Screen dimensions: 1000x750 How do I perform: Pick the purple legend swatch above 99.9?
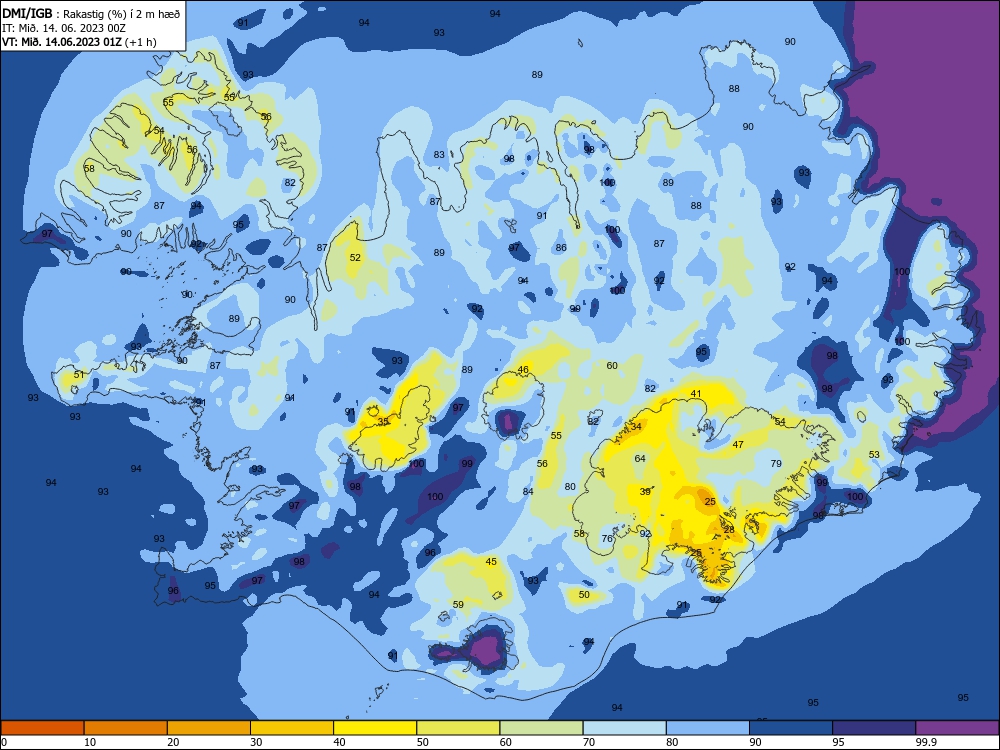(x=957, y=728)
